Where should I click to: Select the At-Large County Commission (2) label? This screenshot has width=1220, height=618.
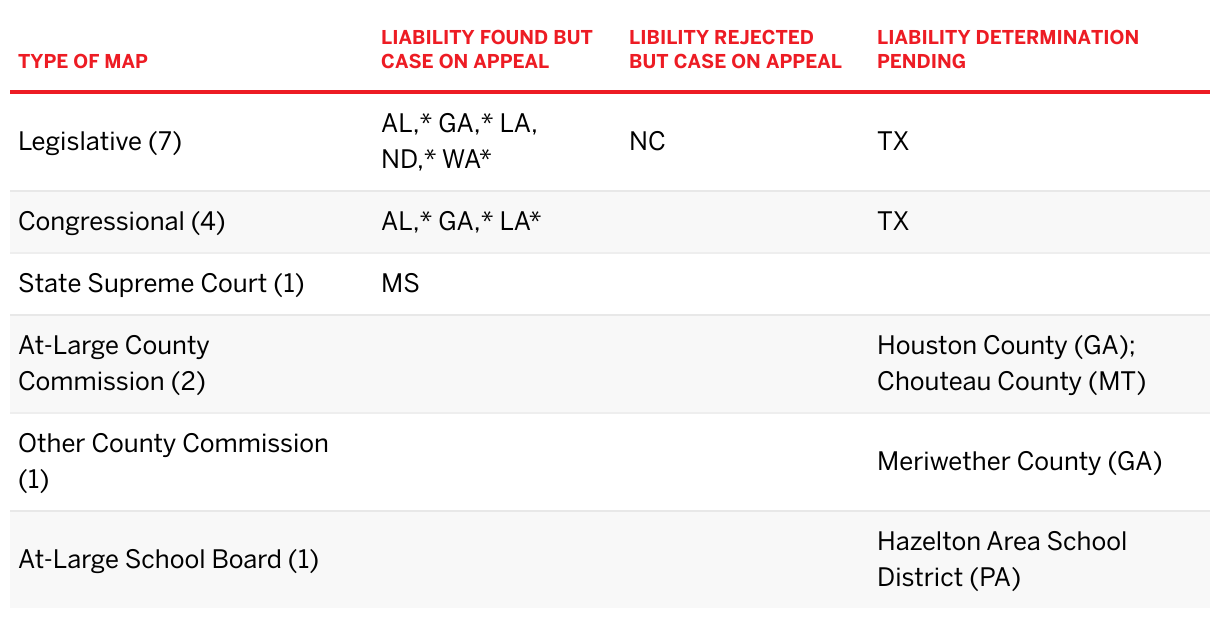(x=114, y=363)
